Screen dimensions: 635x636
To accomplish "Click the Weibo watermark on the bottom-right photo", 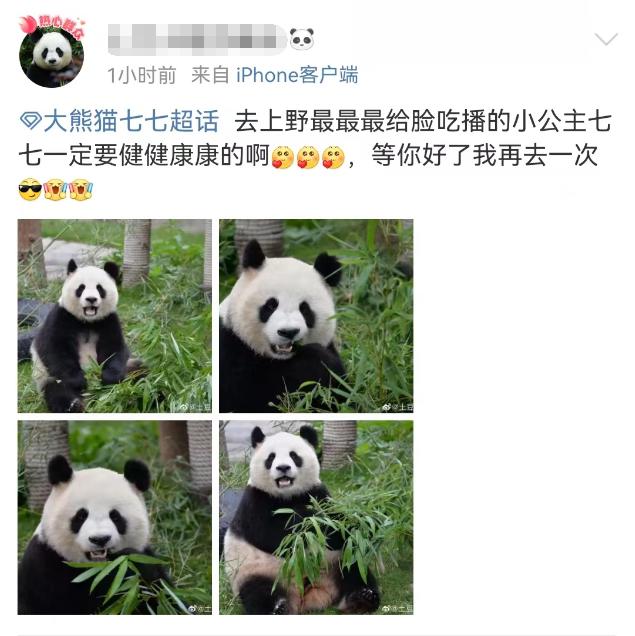I will [x=398, y=608].
